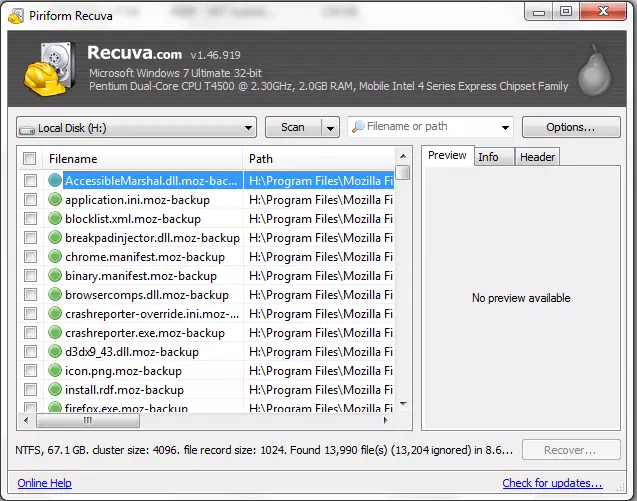Maximize the Piriform Recuva window
The image size is (637, 501).
(x=566, y=11)
